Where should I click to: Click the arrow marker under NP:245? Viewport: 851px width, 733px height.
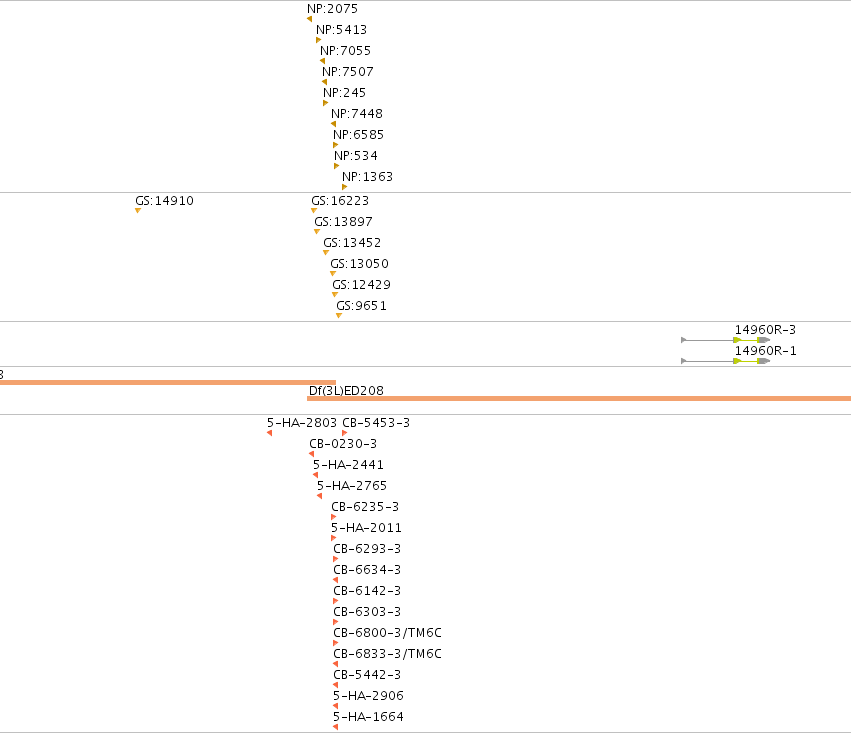click(325, 103)
